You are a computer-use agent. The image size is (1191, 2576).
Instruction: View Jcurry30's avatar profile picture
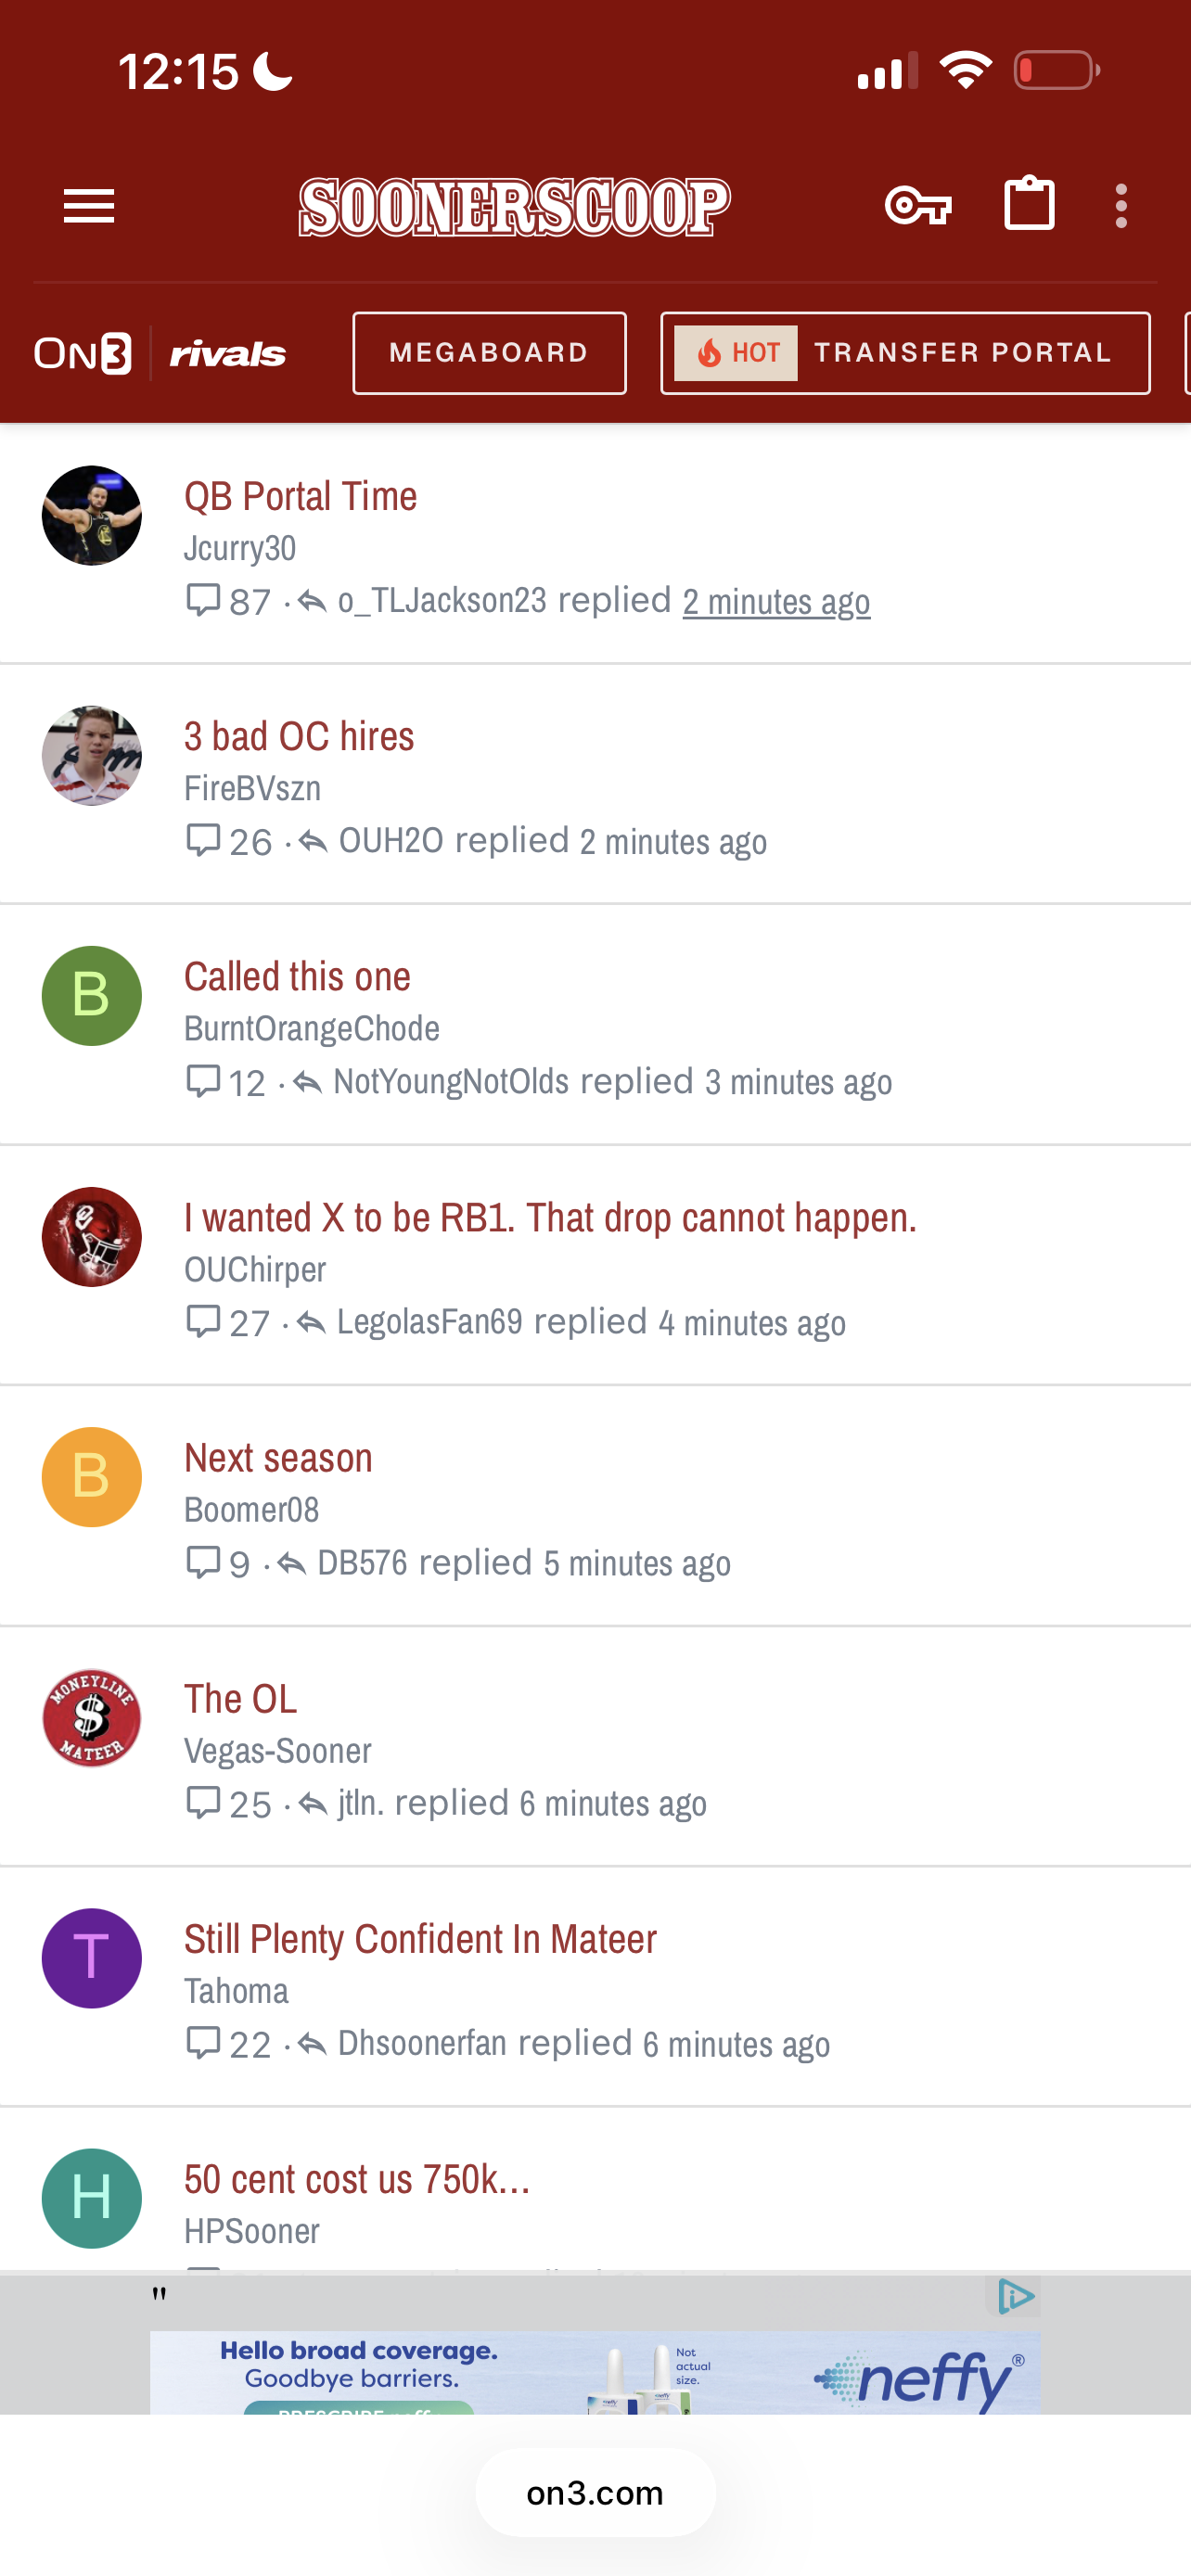pyautogui.click(x=92, y=516)
